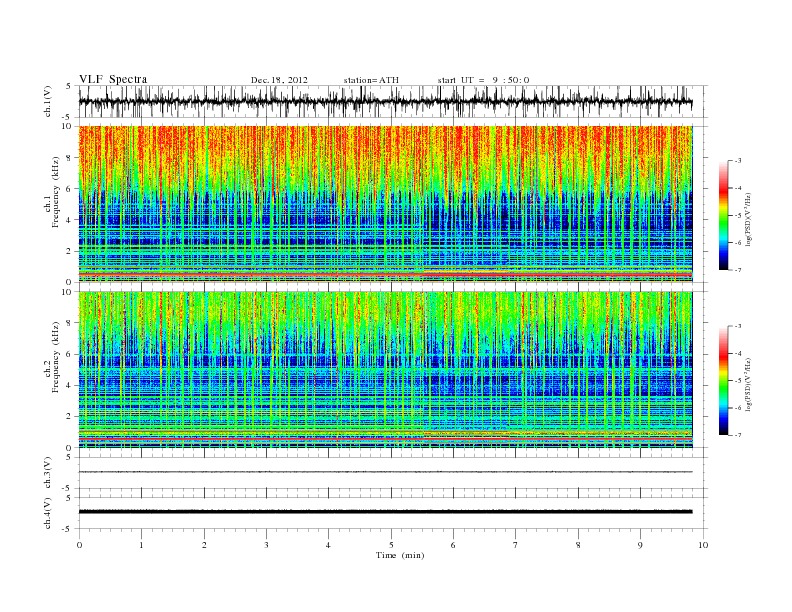Click the "-7" tick on ch.1 color bar
Image resolution: width=792 pixels, height=612 pixels.
coord(738,270)
